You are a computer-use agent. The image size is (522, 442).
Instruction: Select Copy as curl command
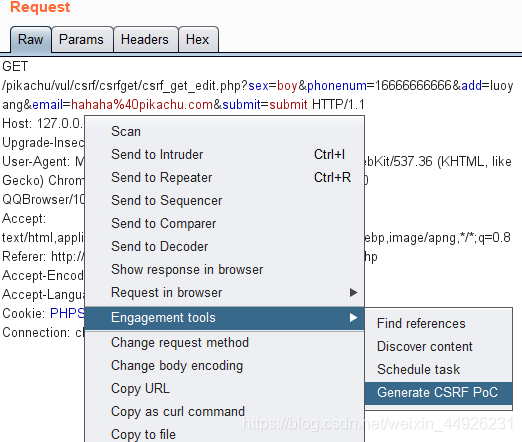(224, 411)
